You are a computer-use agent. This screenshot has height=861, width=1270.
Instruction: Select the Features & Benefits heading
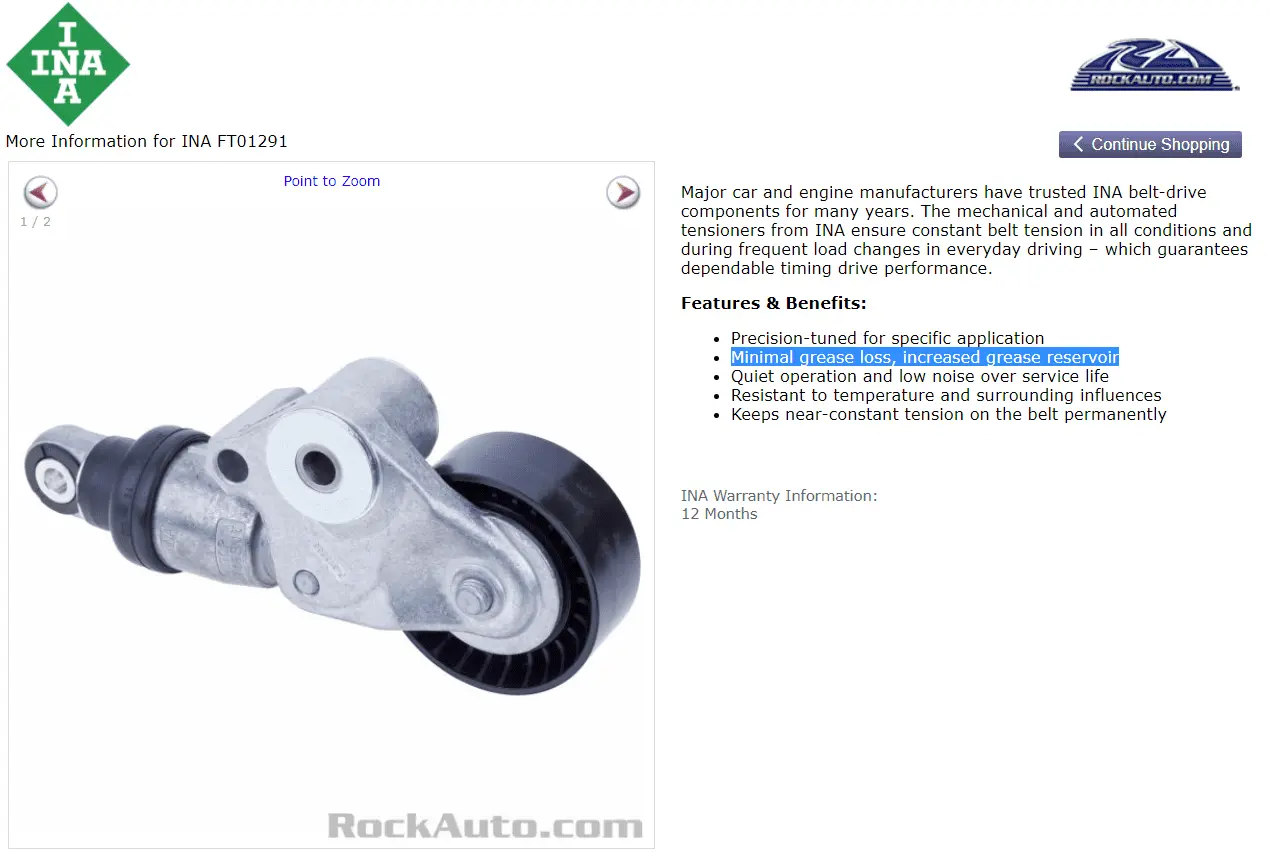(x=773, y=303)
